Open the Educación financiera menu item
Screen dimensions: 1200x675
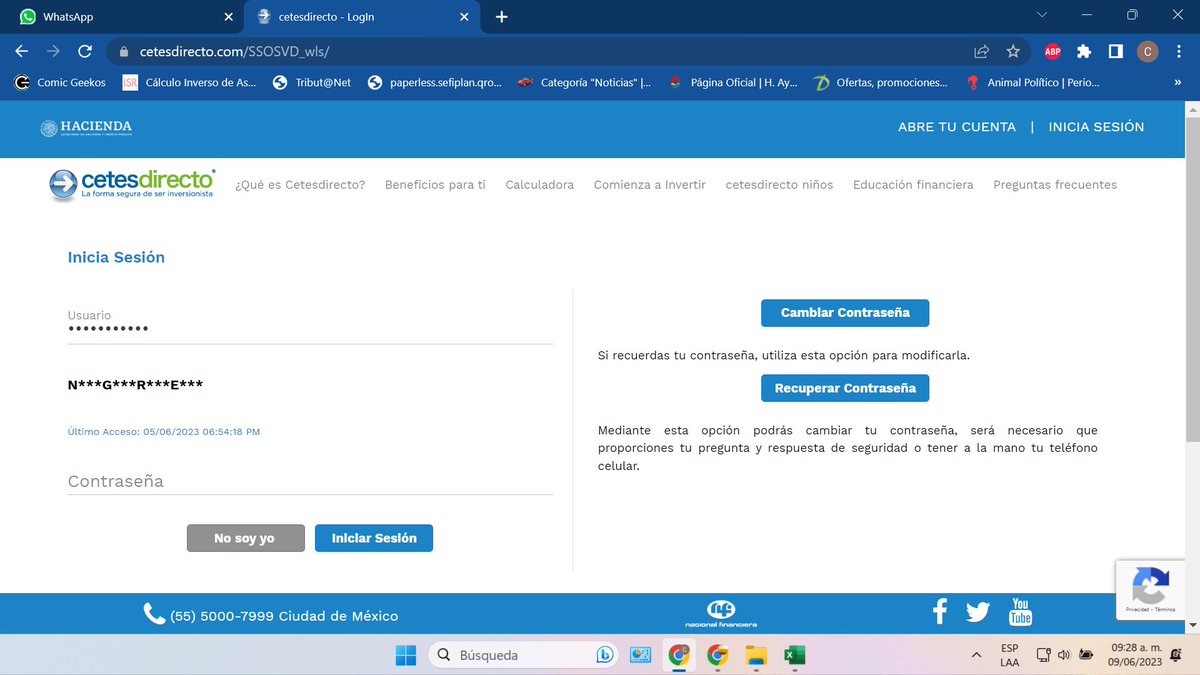click(913, 185)
